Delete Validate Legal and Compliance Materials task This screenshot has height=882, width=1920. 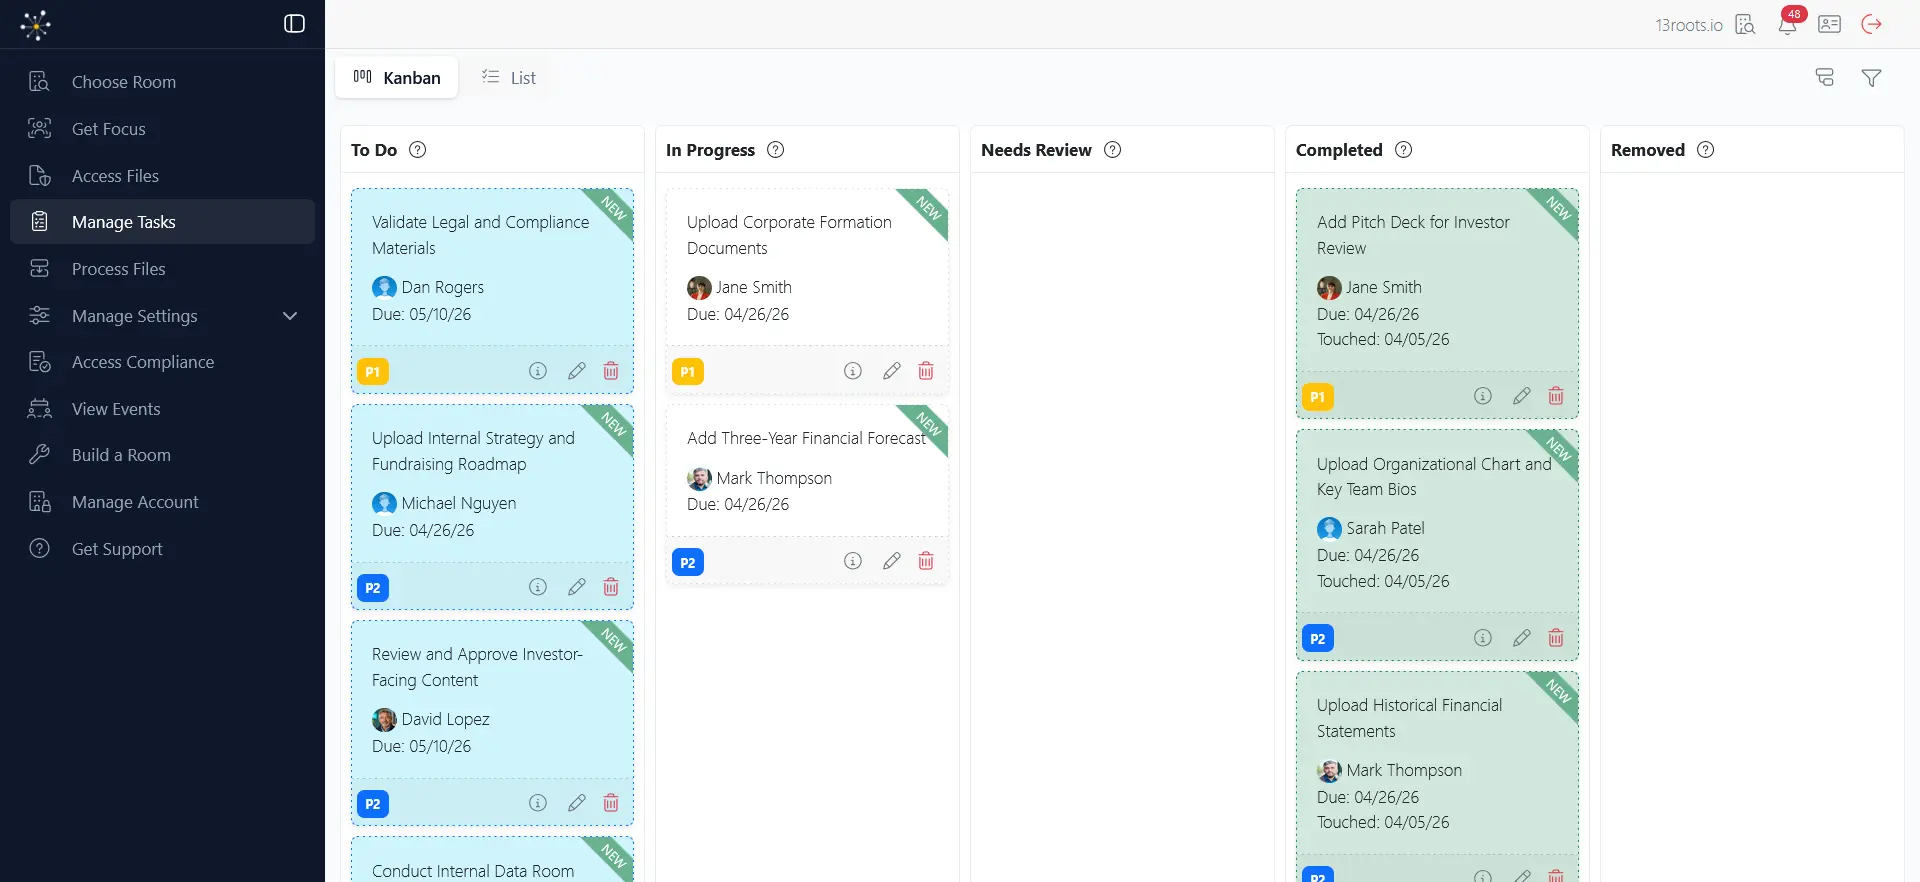tap(611, 371)
